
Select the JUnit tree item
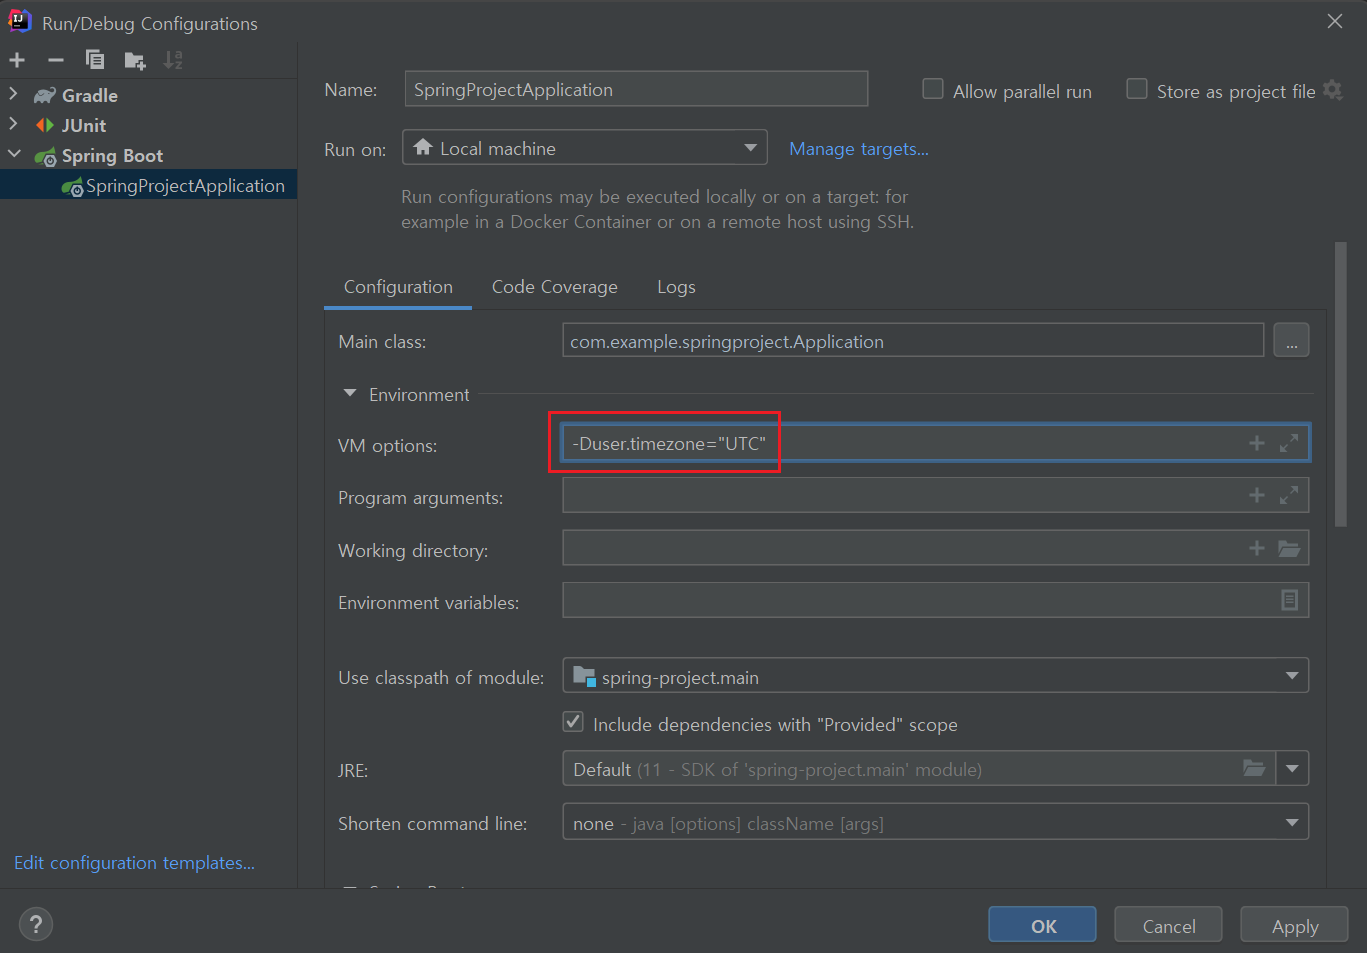coord(84,125)
